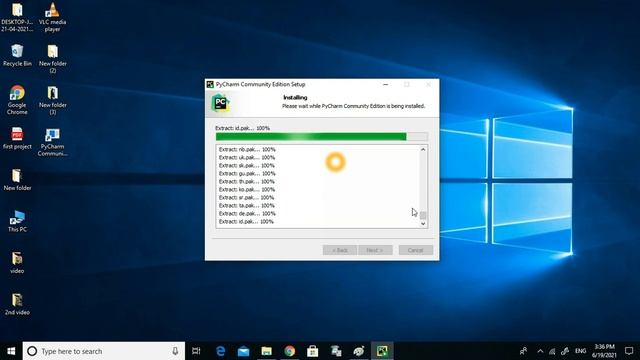Click the log list scrollbar thumb
Screen dimensions: 640x360
click(x=423, y=215)
